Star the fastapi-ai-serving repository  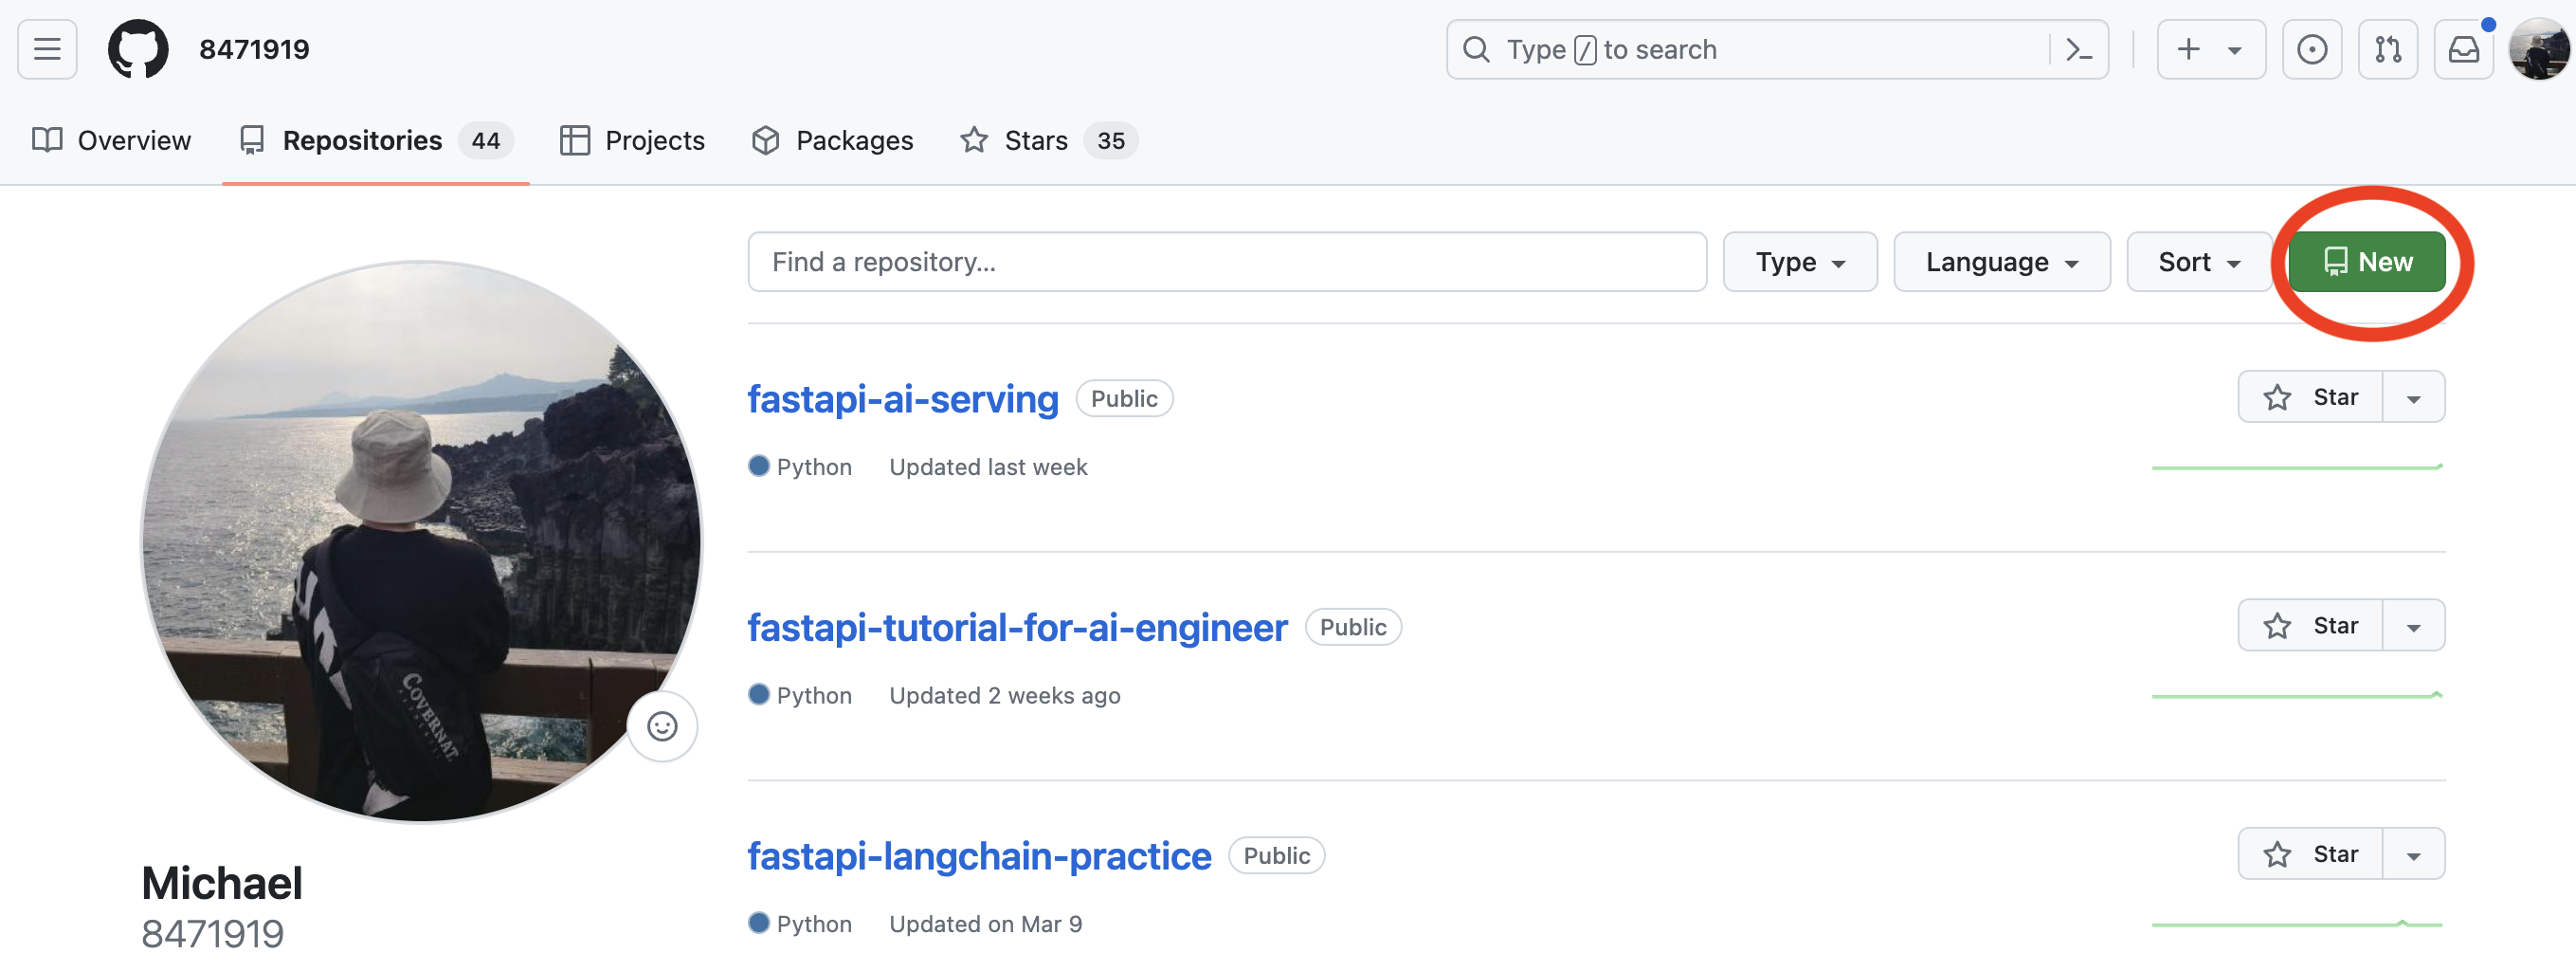point(2311,397)
